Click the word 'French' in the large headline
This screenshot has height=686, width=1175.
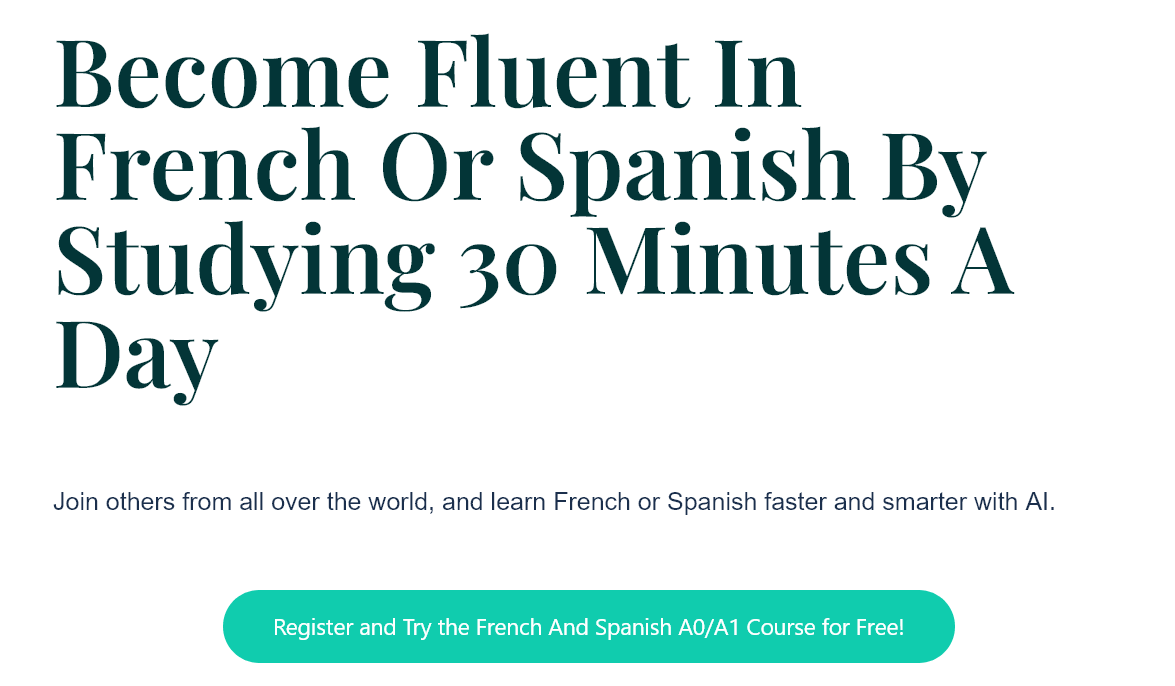pyautogui.click(x=205, y=166)
